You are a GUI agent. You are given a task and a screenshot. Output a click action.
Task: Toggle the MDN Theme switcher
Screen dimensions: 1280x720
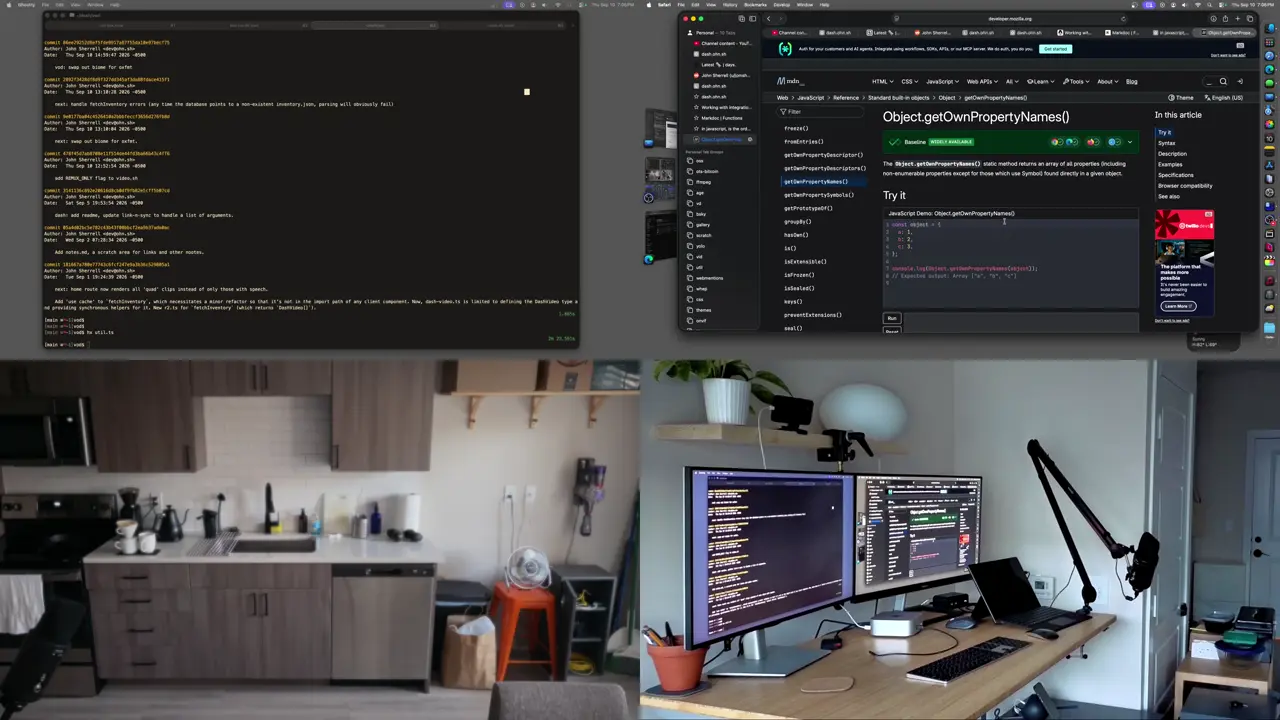[x=1181, y=98]
